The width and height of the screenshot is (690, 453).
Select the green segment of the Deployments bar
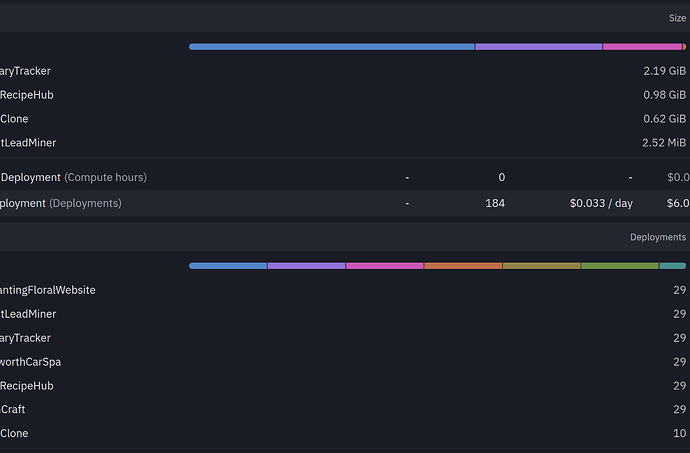[x=620, y=266]
